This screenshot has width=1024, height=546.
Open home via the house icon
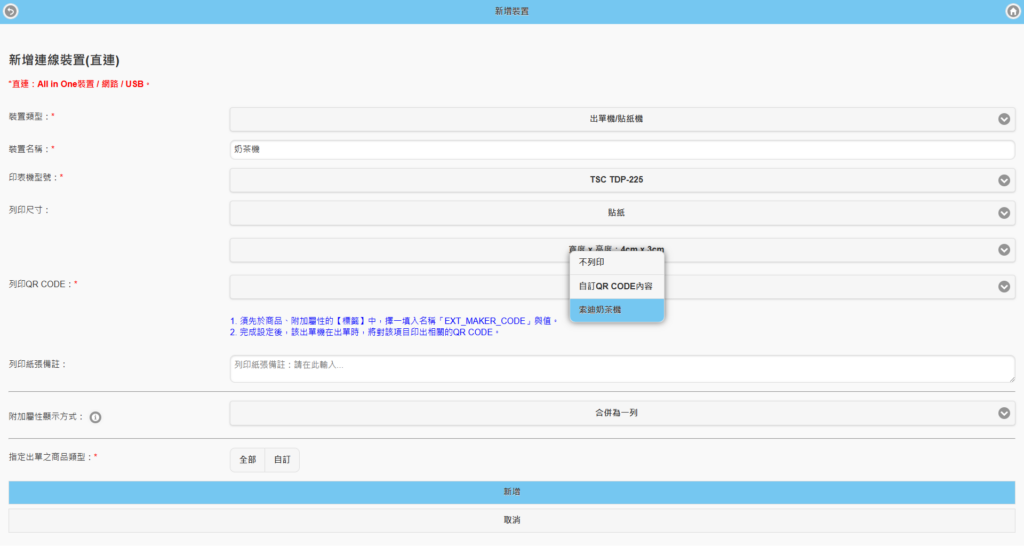click(1012, 11)
